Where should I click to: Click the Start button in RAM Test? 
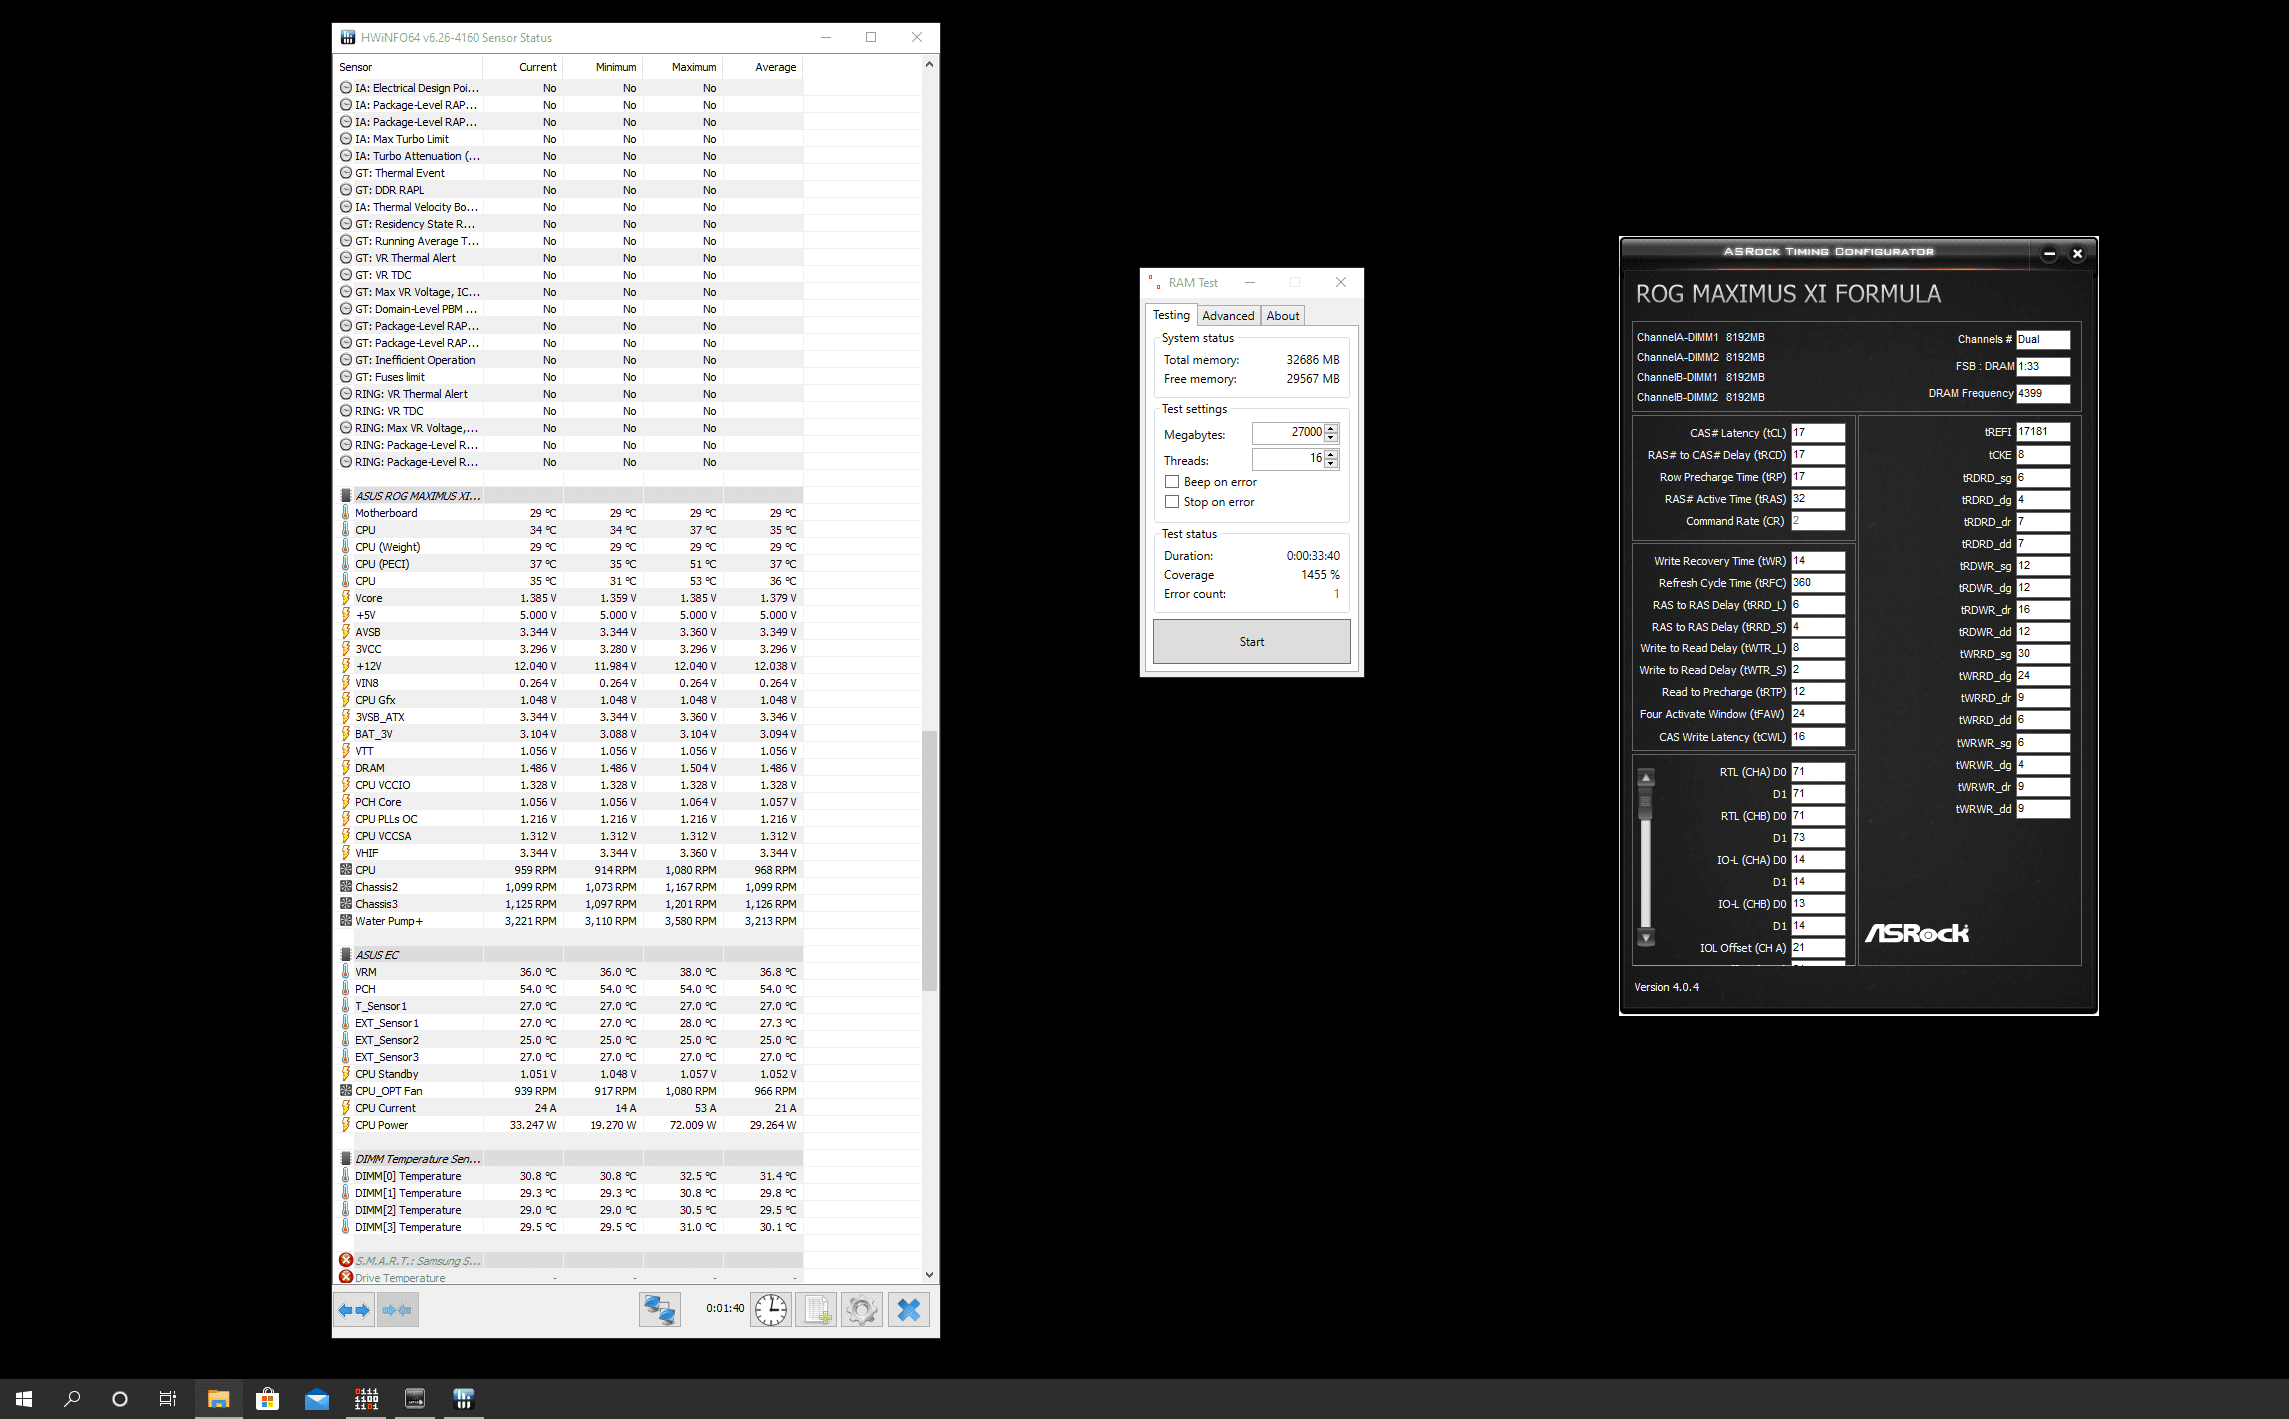tap(1251, 642)
